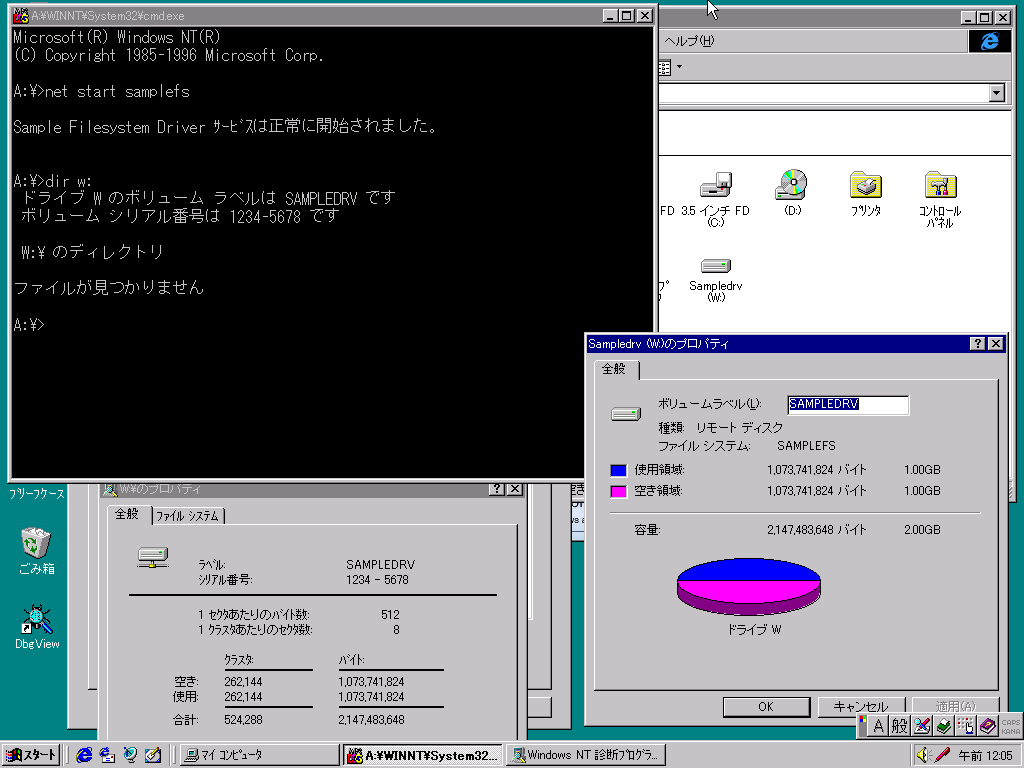The image size is (1024, 768).
Task: Click the リモート ディスク type value
Action: pyautogui.click(x=739, y=428)
